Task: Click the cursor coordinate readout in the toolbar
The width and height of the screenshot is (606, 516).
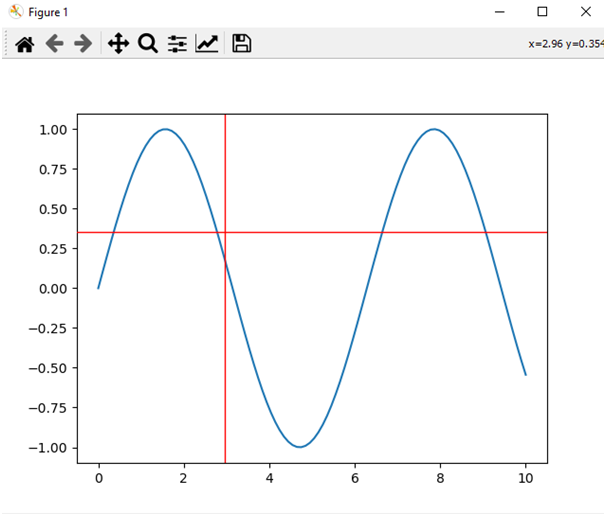Action: pyautogui.click(x=566, y=43)
